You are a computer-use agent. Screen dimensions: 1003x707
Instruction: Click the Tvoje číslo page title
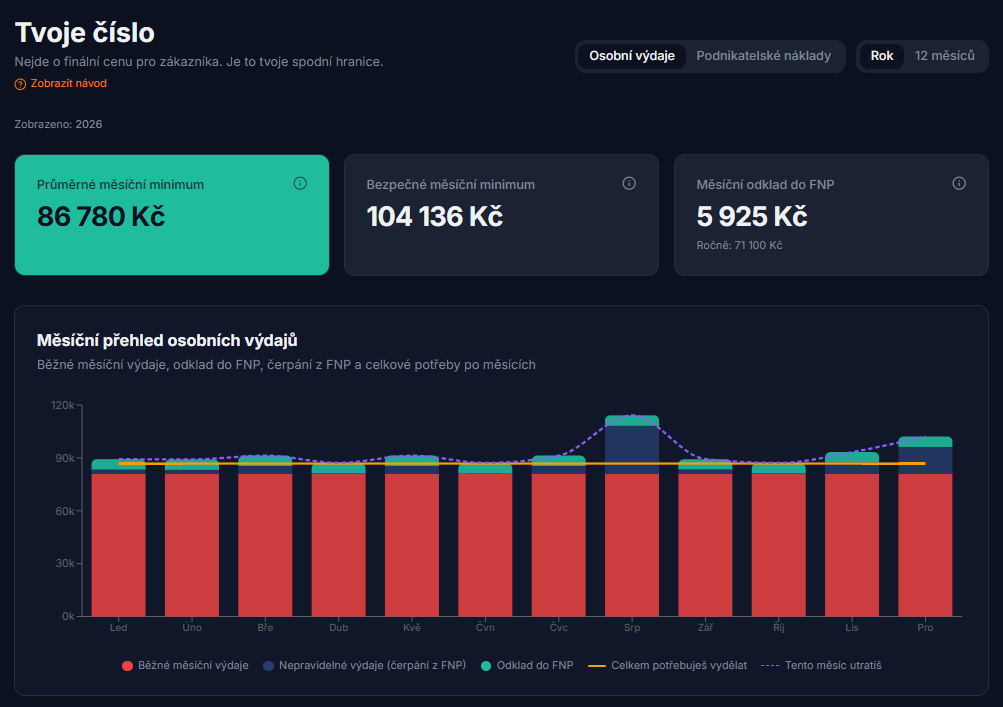84,33
